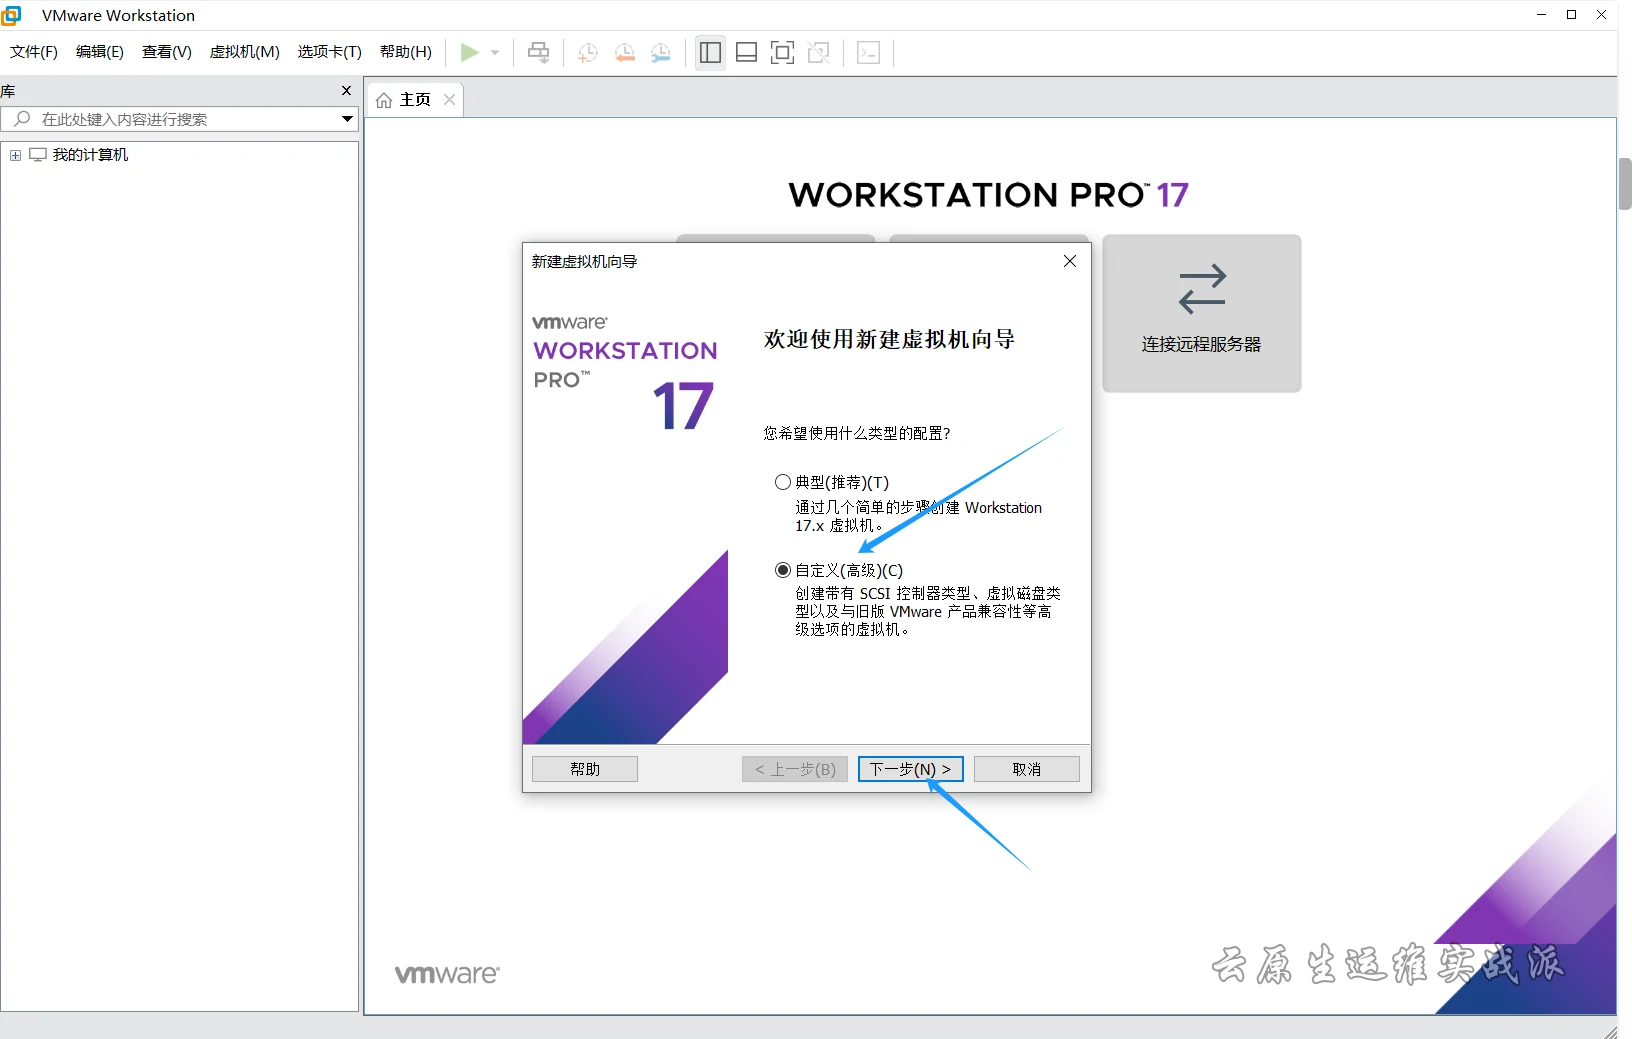Click the take snapshot clock icon
The image size is (1632, 1039).
[x=588, y=53]
